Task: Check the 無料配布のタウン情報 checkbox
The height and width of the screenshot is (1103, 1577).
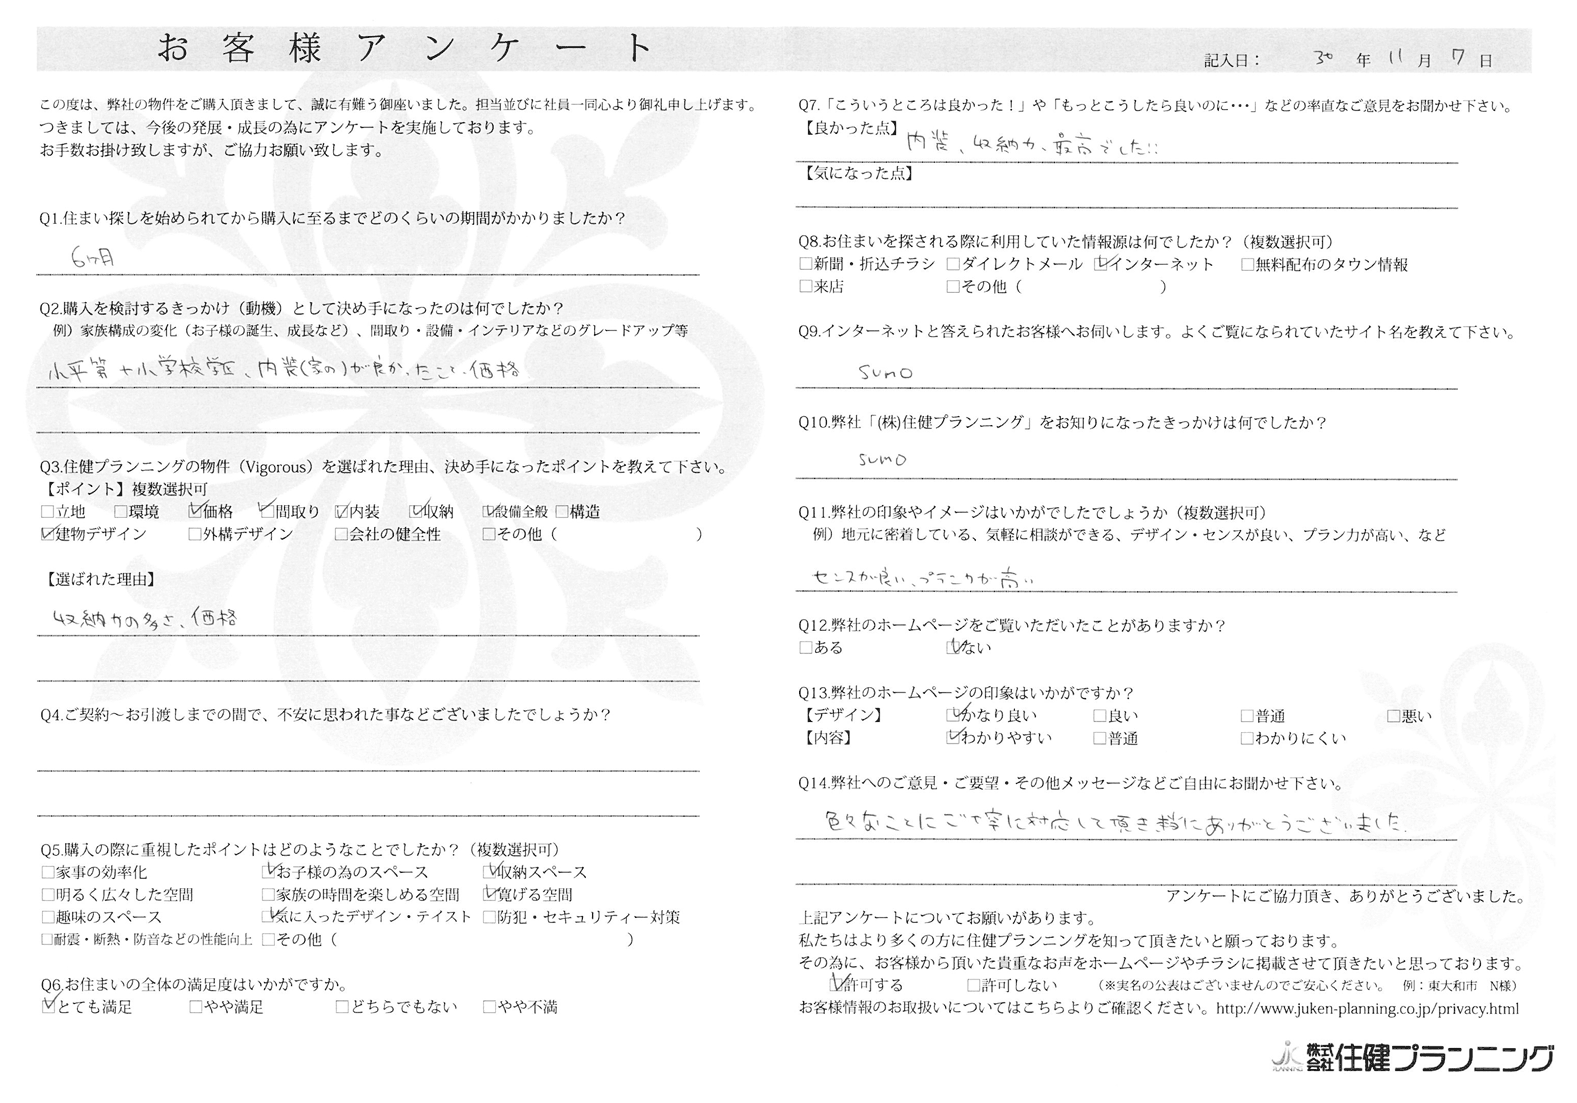Action: 1247,265
